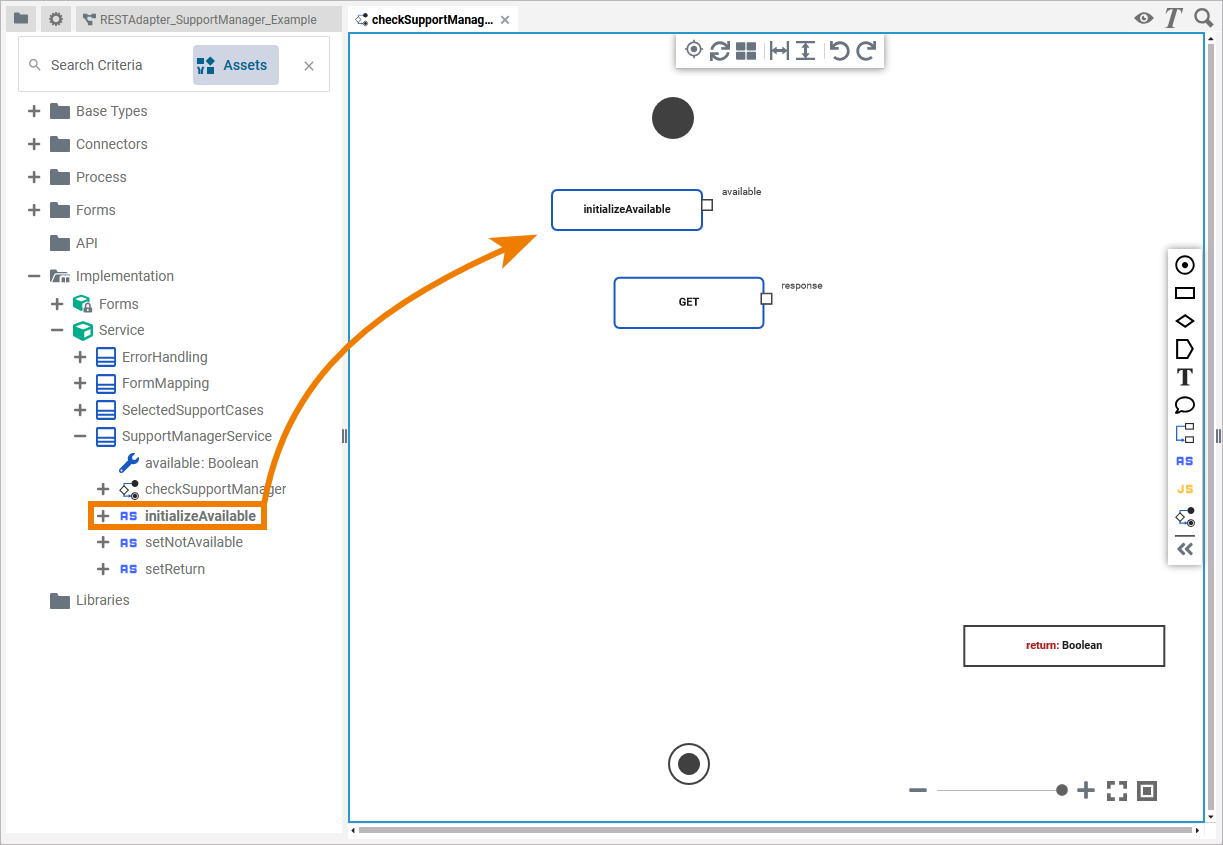Toggle the eye visibility icon at top right

click(1144, 18)
